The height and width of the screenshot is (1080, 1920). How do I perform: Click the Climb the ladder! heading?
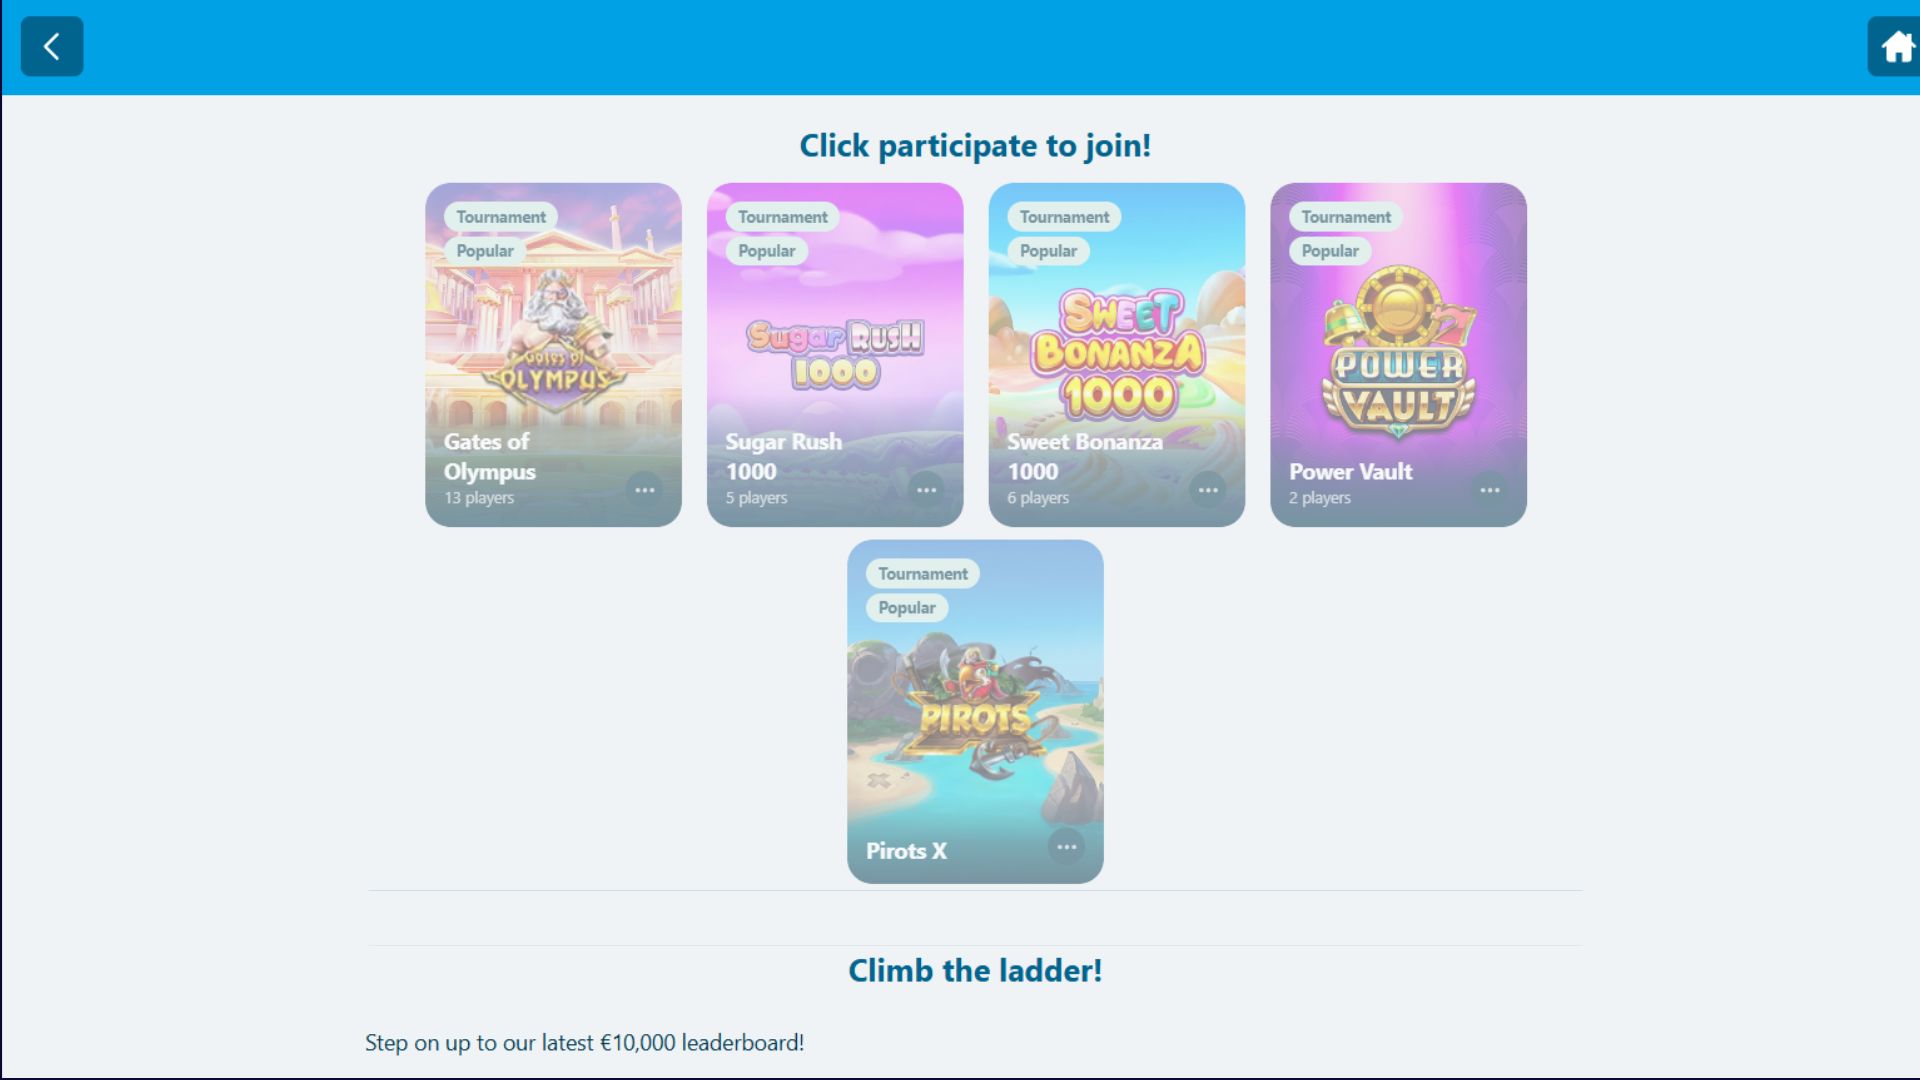point(975,970)
